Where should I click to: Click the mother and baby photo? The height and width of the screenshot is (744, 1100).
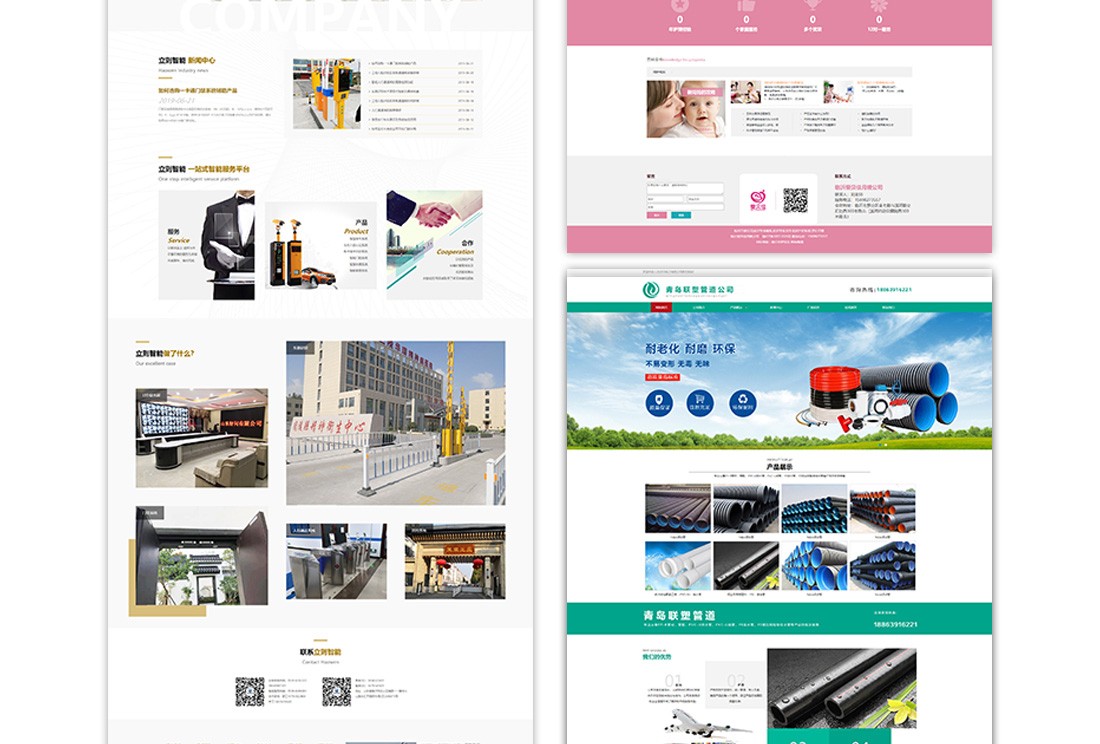click(x=686, y=109)
